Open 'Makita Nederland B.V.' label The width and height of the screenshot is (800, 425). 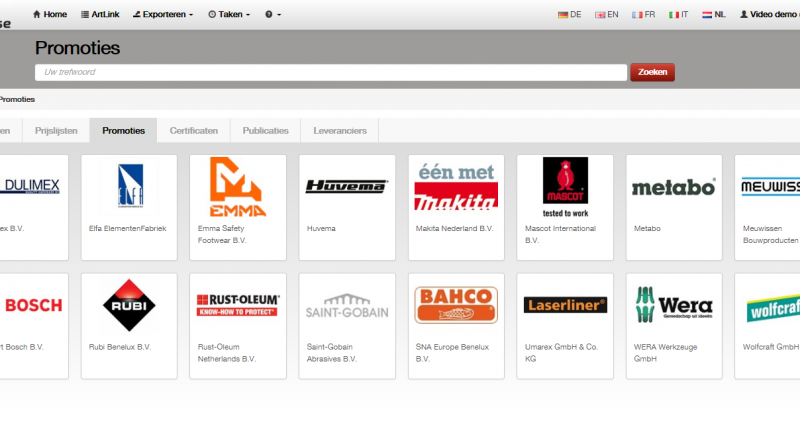click(455, 229)
